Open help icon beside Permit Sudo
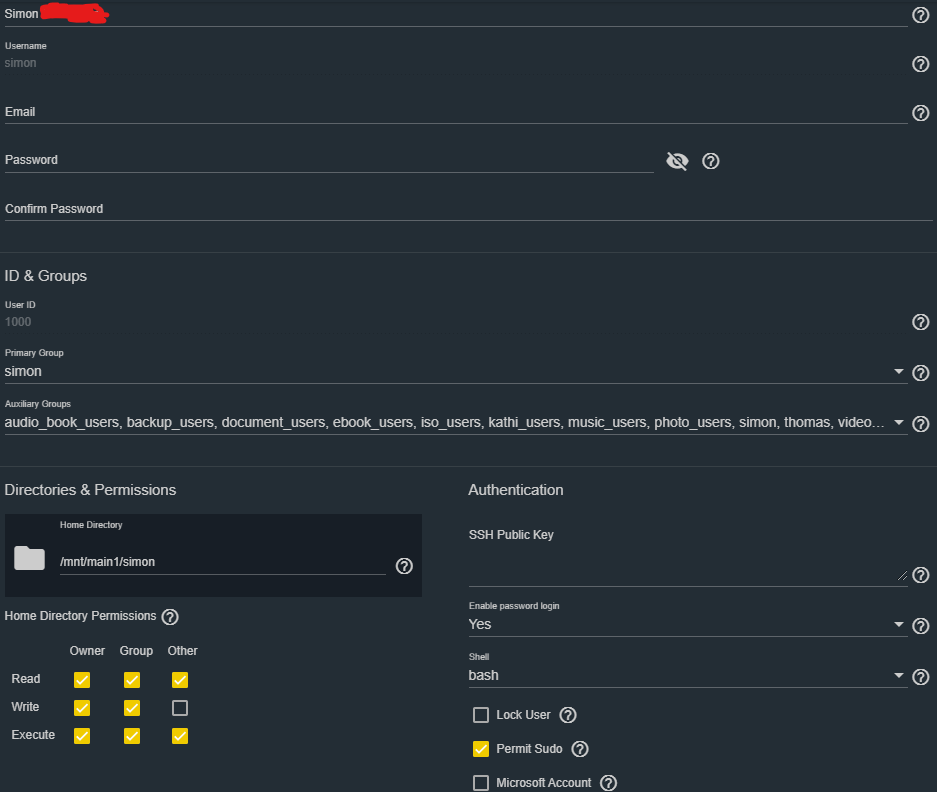Viewport: 937px width, 792px height. pyautogui.click(x=580, y=749)
